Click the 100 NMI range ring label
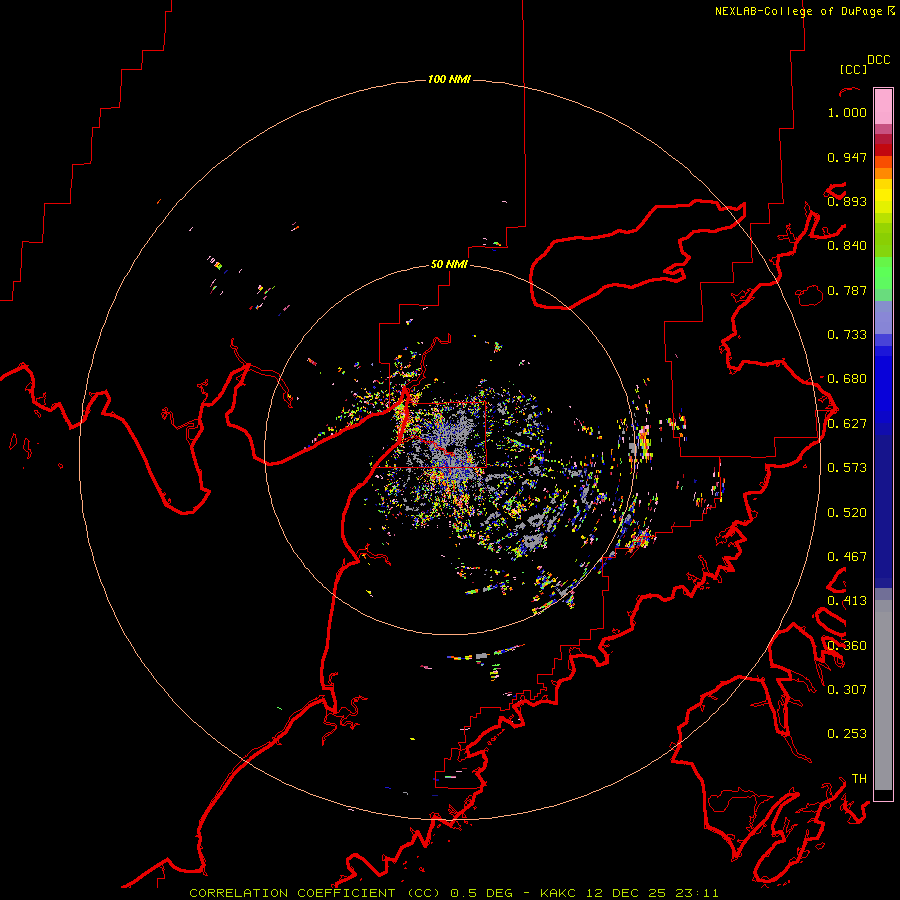900x900 pixels. pos(449,79)
